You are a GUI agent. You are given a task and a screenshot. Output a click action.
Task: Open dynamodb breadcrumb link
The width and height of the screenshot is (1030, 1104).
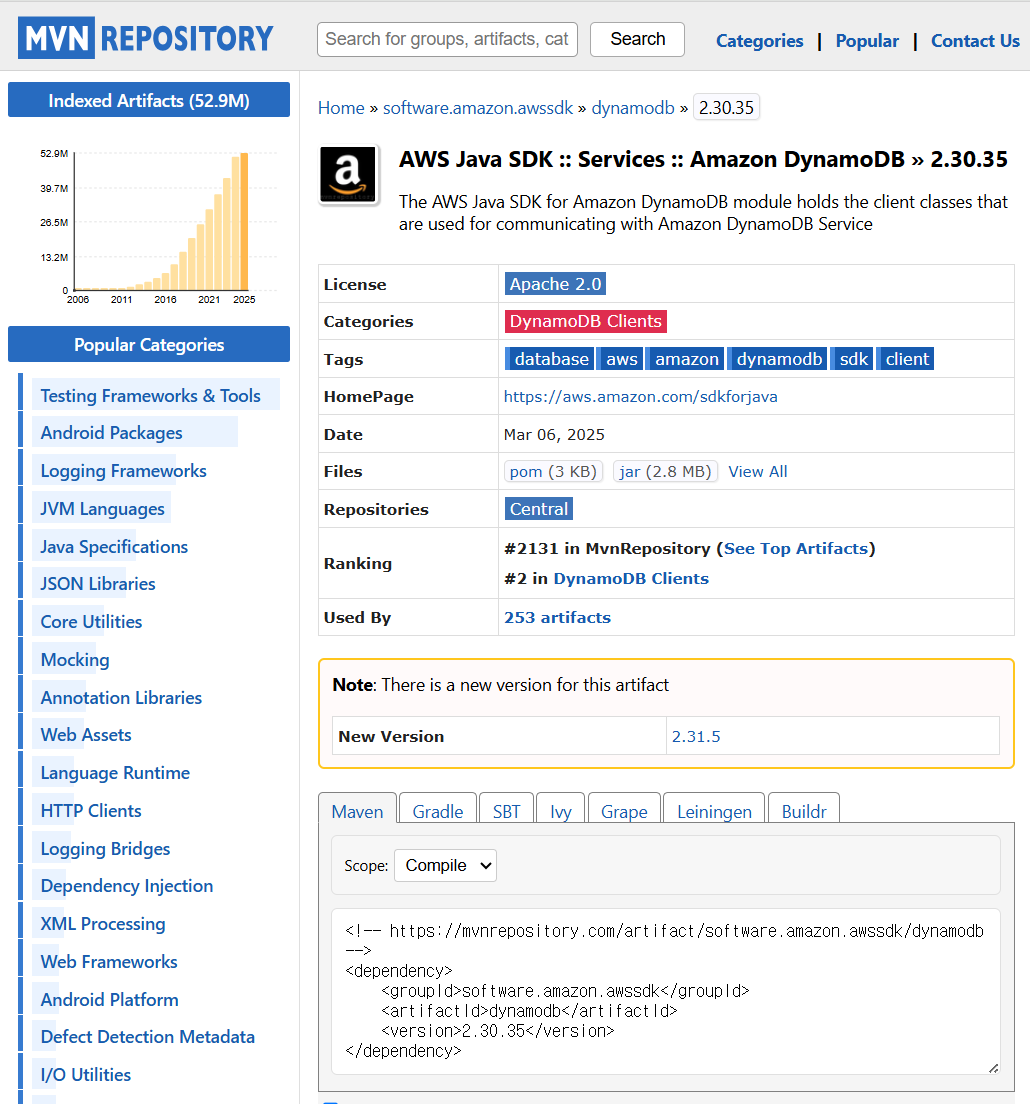tap(633, 108)
